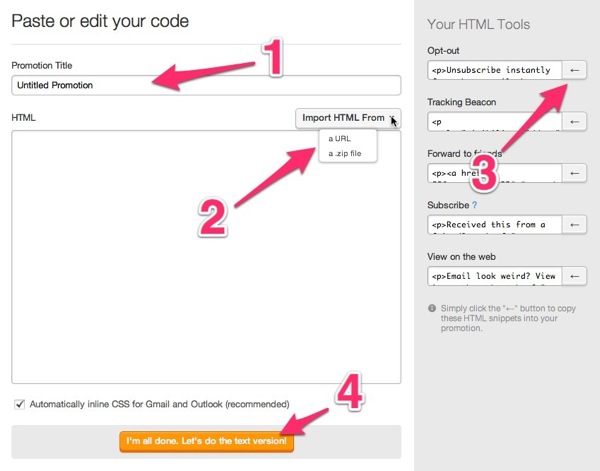
Task: Click the checkbox label about Gmail and Outlook
Action: [x=160, y=404]
